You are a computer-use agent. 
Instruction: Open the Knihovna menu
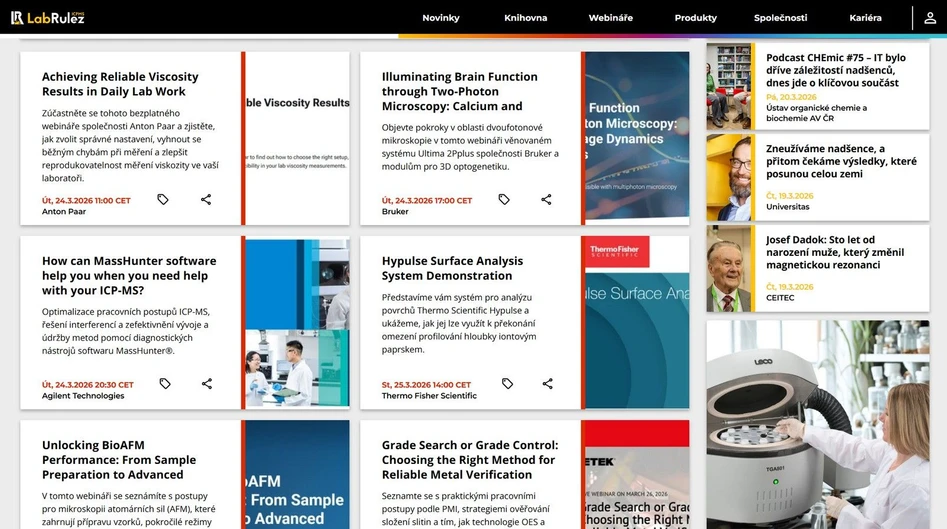click(x=525, y=18)
